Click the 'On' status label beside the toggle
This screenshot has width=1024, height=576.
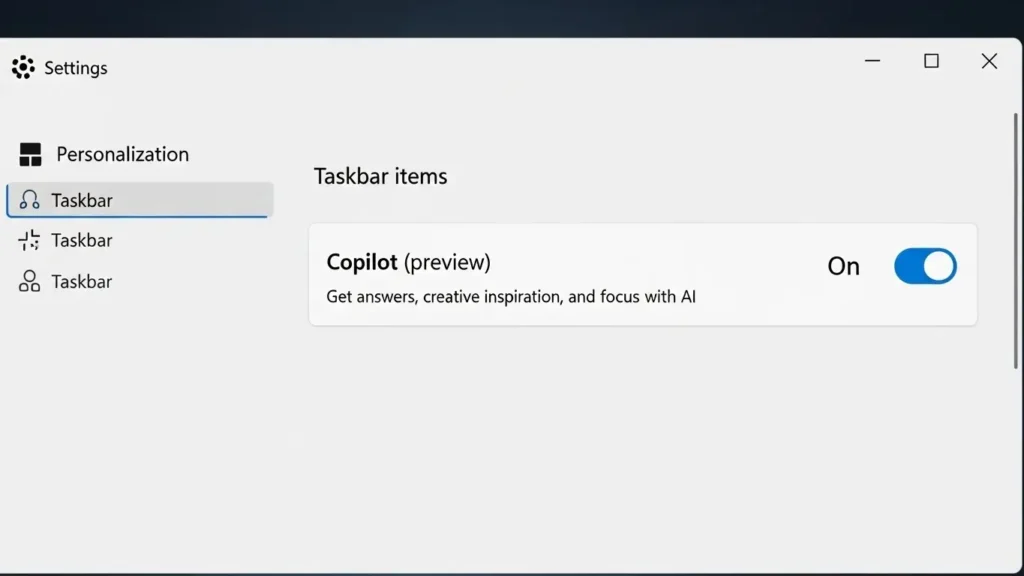pyautogui.click(x=843, y=266)
